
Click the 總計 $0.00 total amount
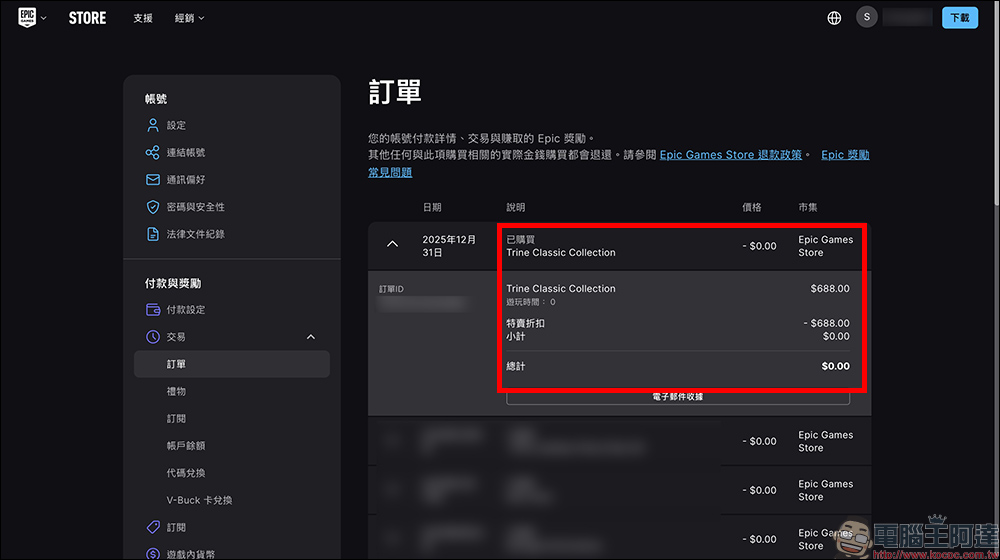point(835,367)
